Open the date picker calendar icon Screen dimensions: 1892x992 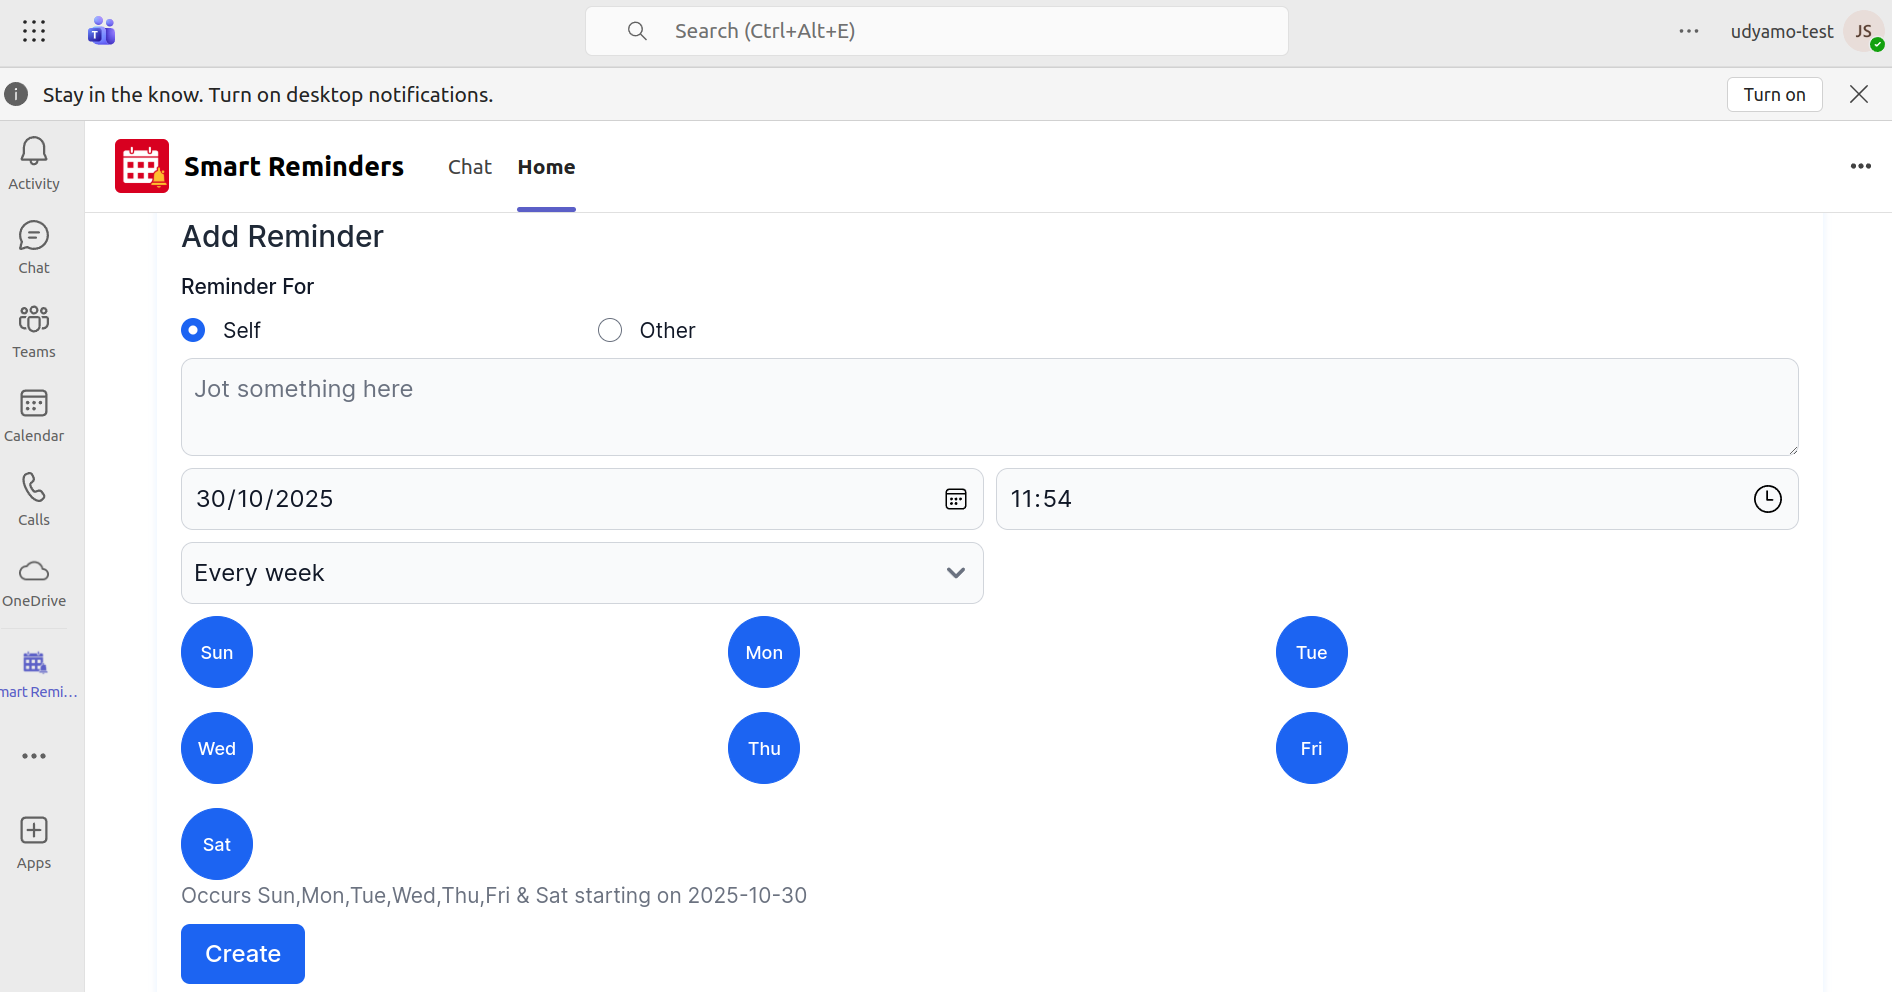[x=955, y=499]
